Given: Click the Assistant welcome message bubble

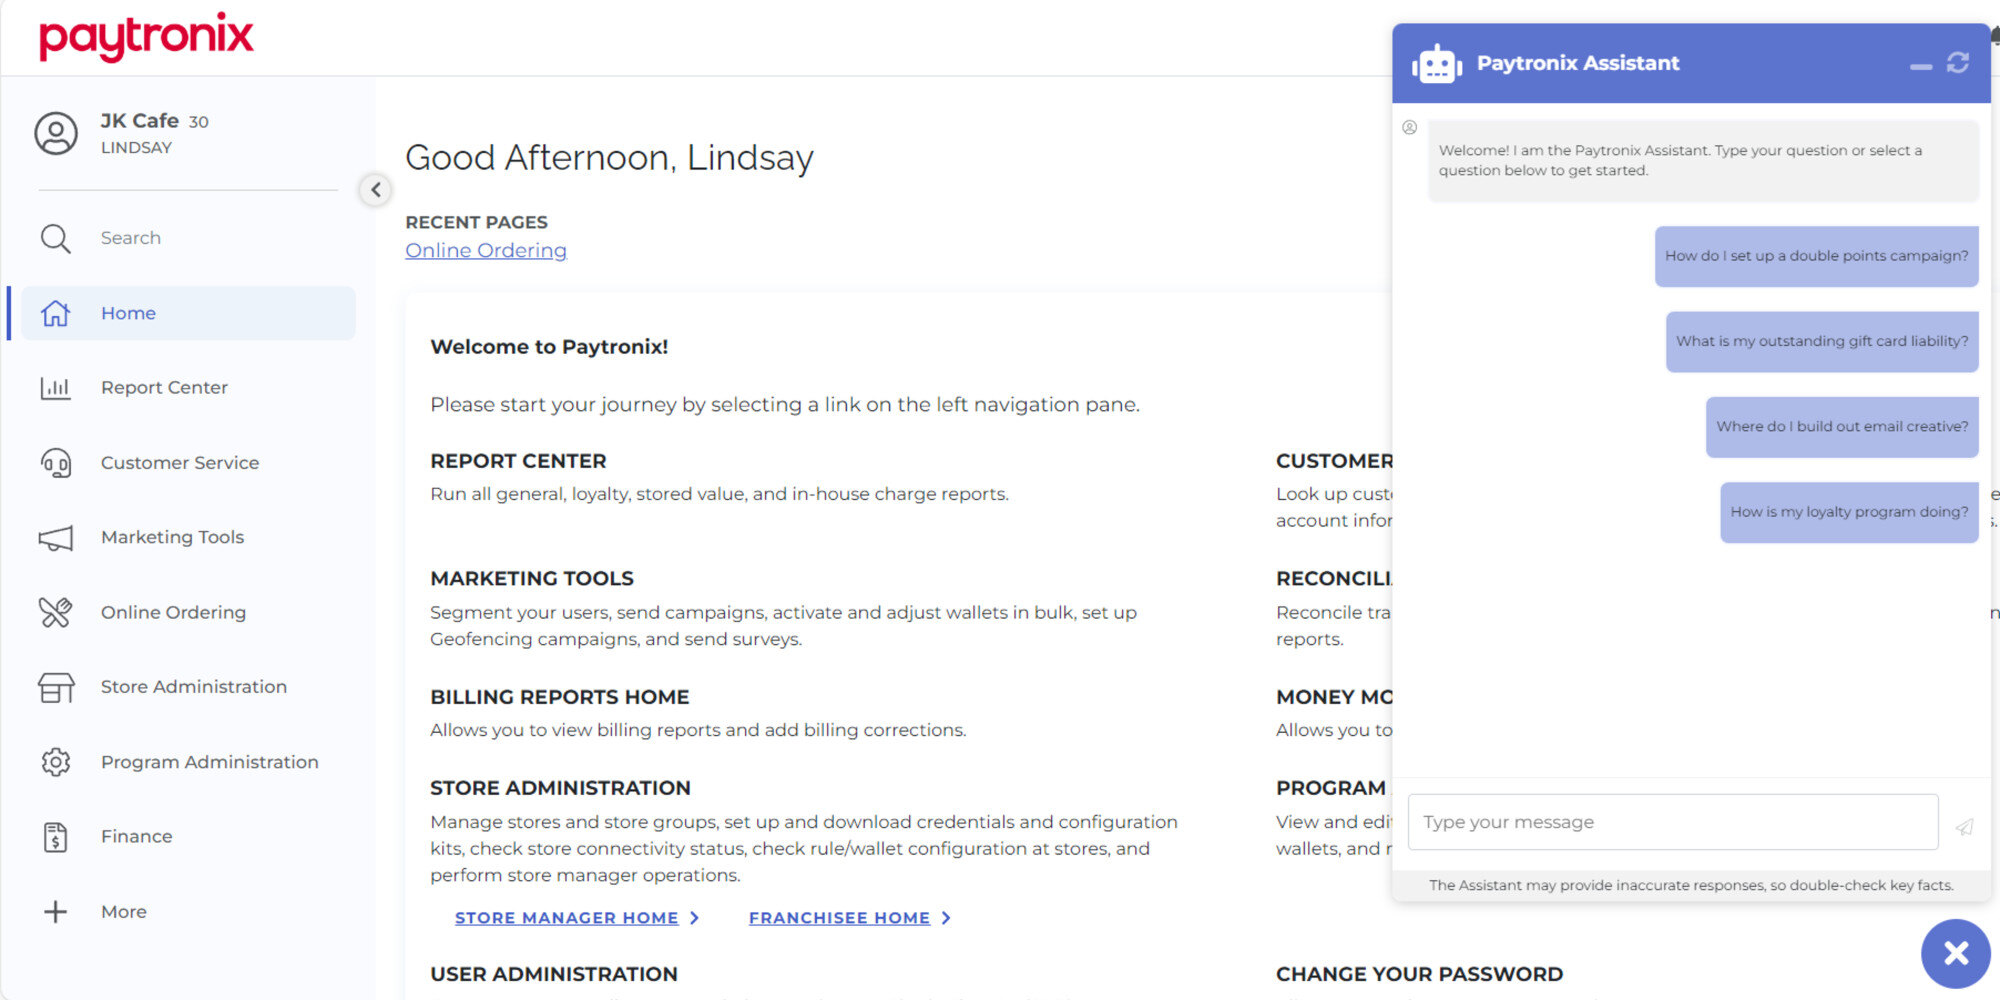Looking at the screenshot, I should [1703, 161].
